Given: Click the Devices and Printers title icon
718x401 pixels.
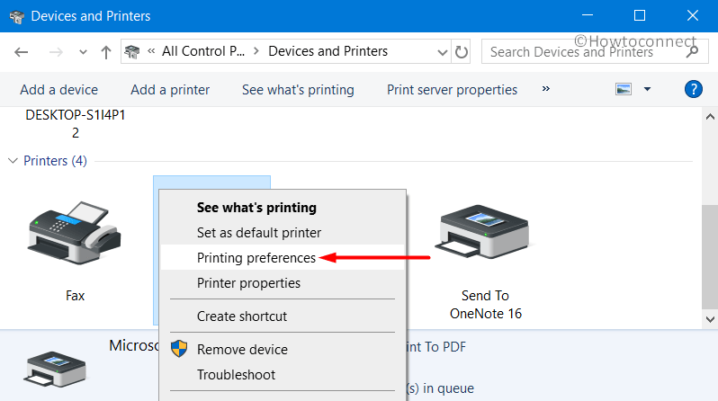Looking at the screenshot, I should click(17, 16).
